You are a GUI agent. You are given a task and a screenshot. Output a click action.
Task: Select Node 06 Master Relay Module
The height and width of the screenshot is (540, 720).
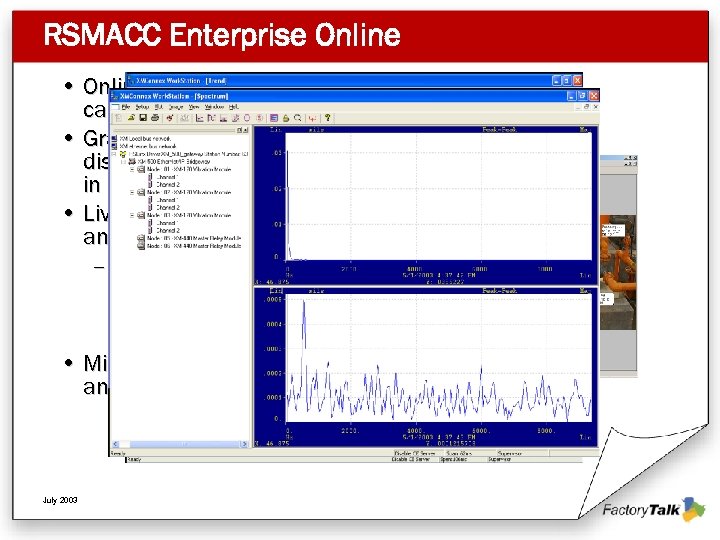tap(194, 246)
